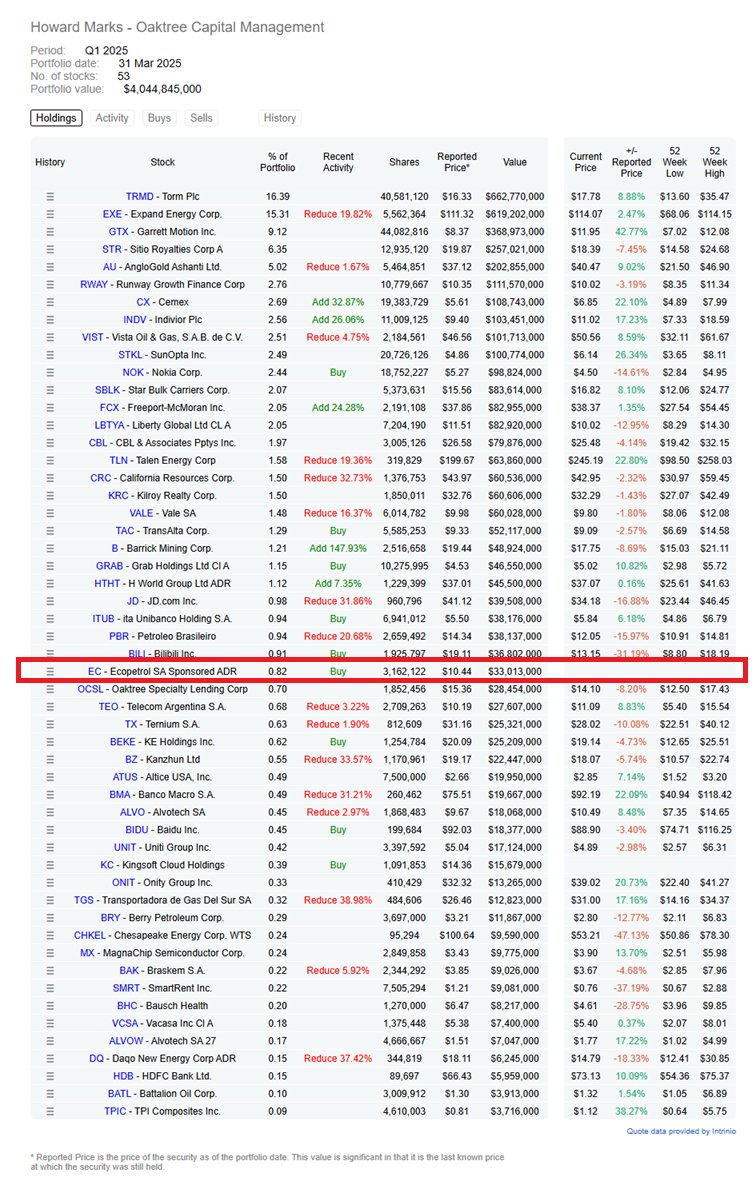Image resolution: width=756 pixels, height=1193 pixels.
Task: Open history icon for Kingsoft Cloud row
Action: tap(50, 864)
